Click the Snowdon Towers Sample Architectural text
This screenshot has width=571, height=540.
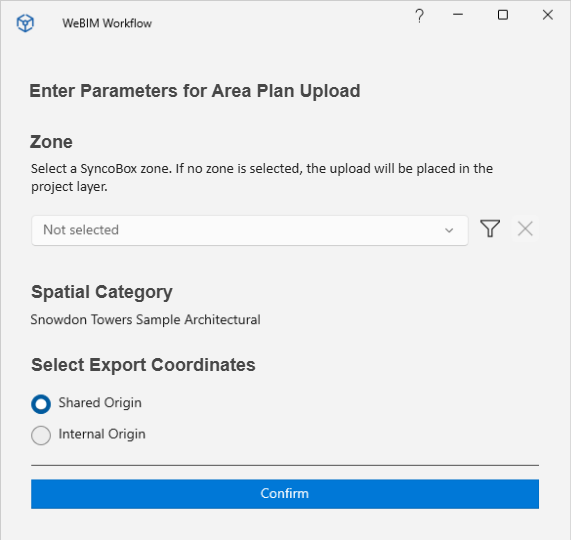(146, 320)
